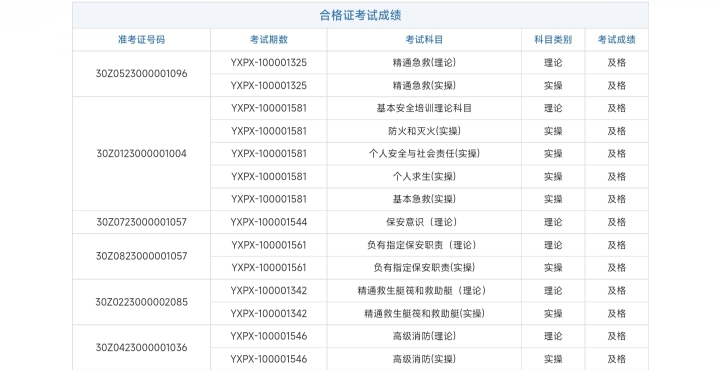The height and width of the screenshot is (370, 720).
Task: Select the 准考证号码 column header
Action: click(x=141, y=40)
